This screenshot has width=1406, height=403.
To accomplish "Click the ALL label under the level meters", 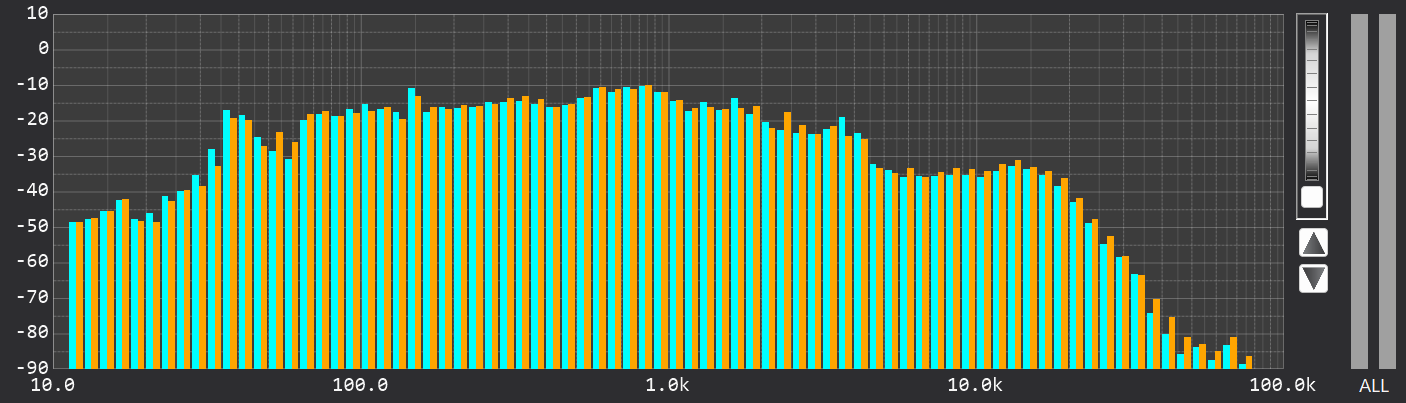I will [x=1373, y=386].
